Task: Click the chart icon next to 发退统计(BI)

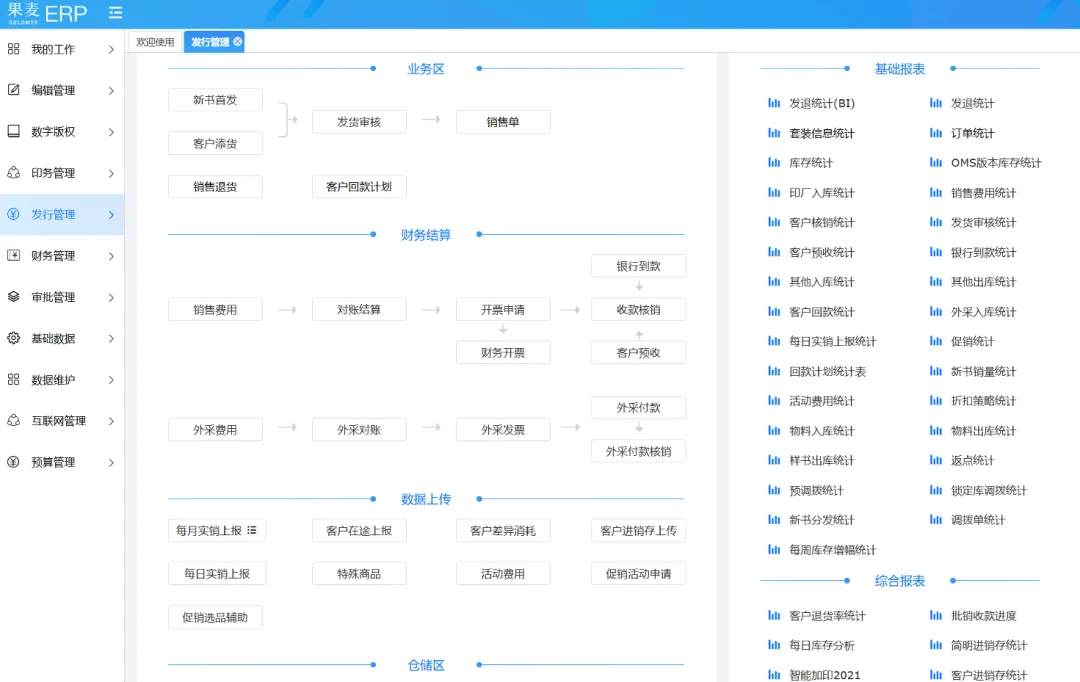Action: pyautogui.click(x=774, y=103)
